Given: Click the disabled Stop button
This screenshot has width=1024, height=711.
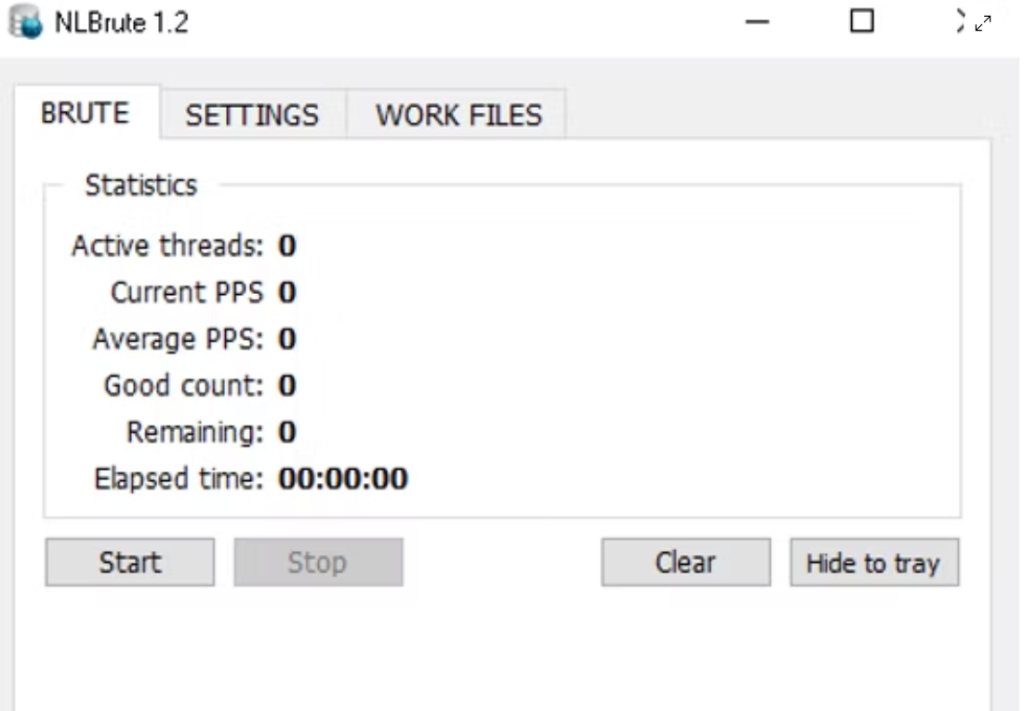Looking at the screenshot, I should pos(318,562).
